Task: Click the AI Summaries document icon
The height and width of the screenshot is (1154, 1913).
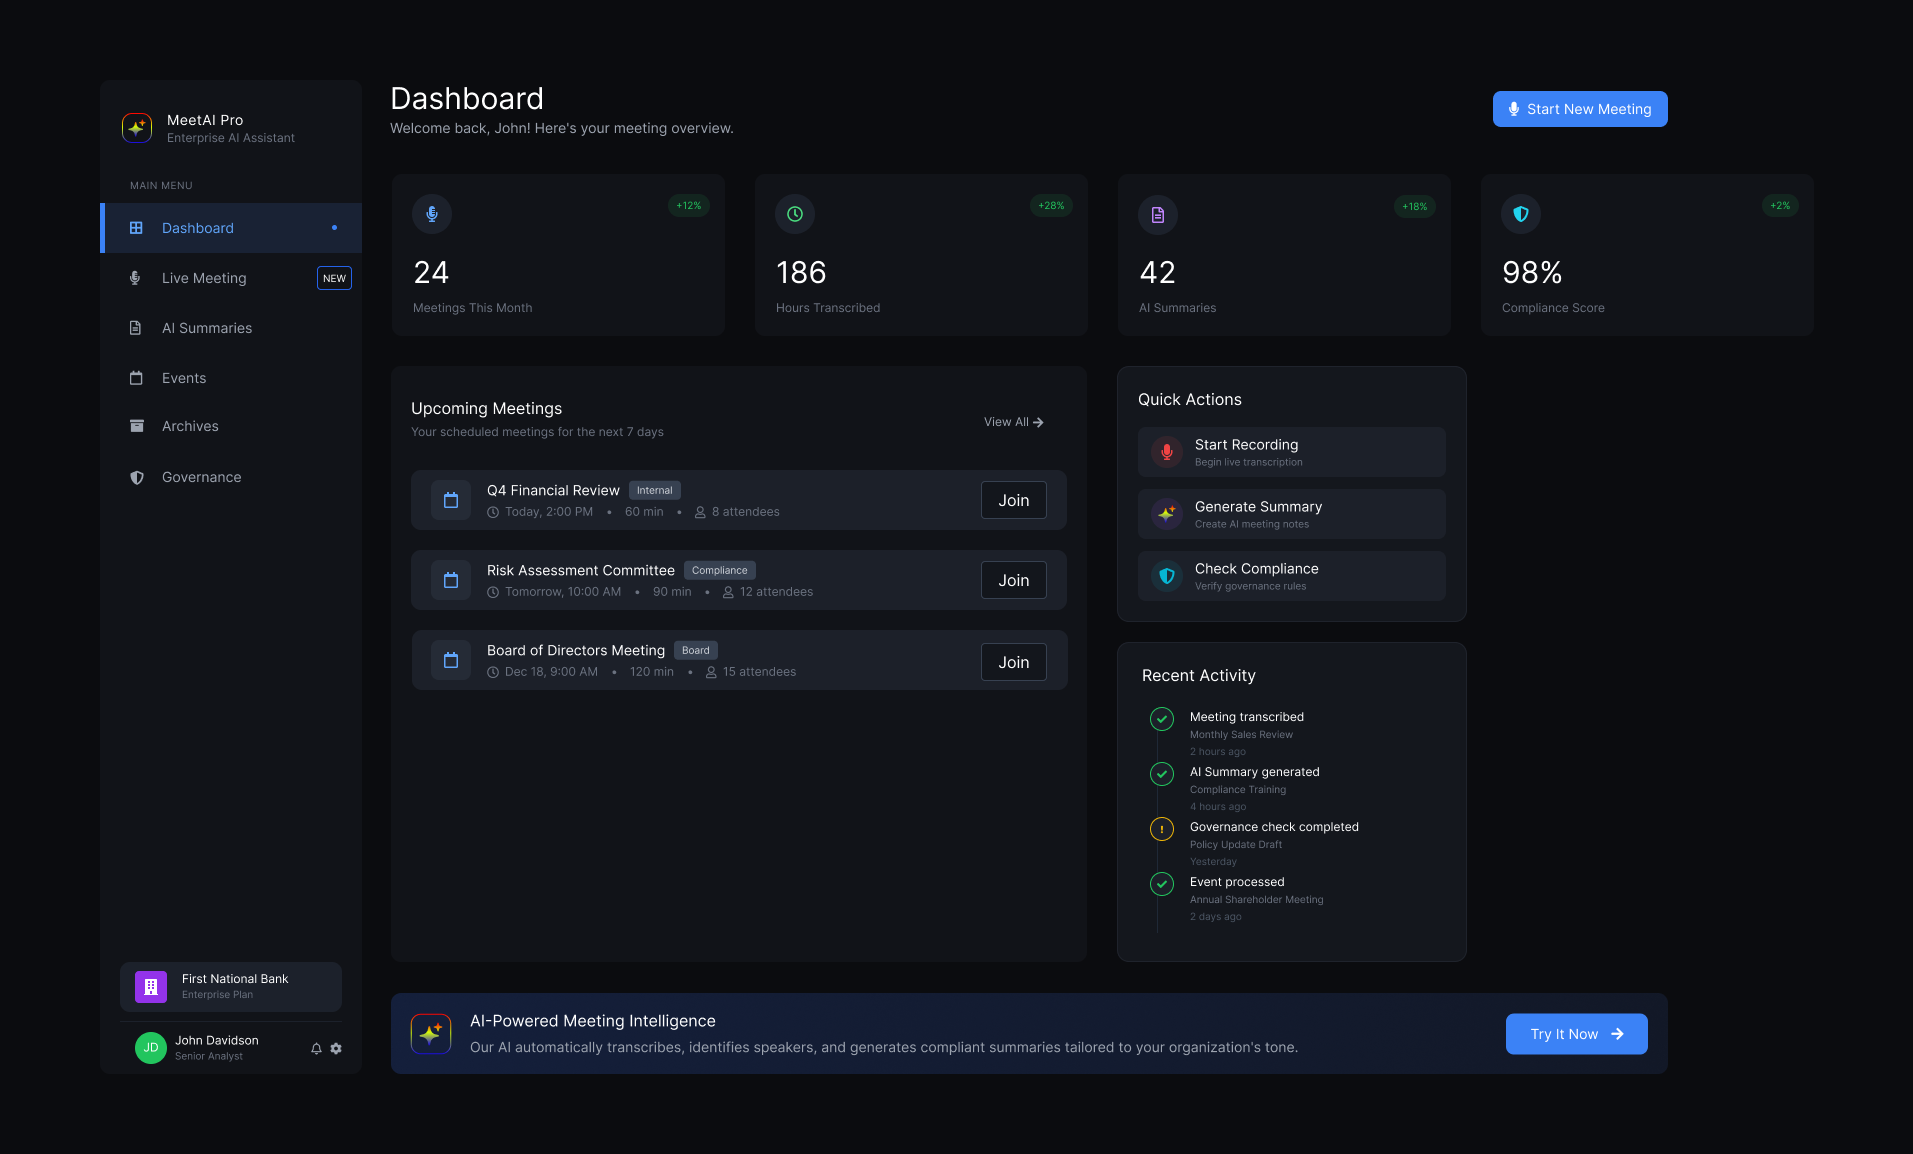Action: pos(1156,214)
